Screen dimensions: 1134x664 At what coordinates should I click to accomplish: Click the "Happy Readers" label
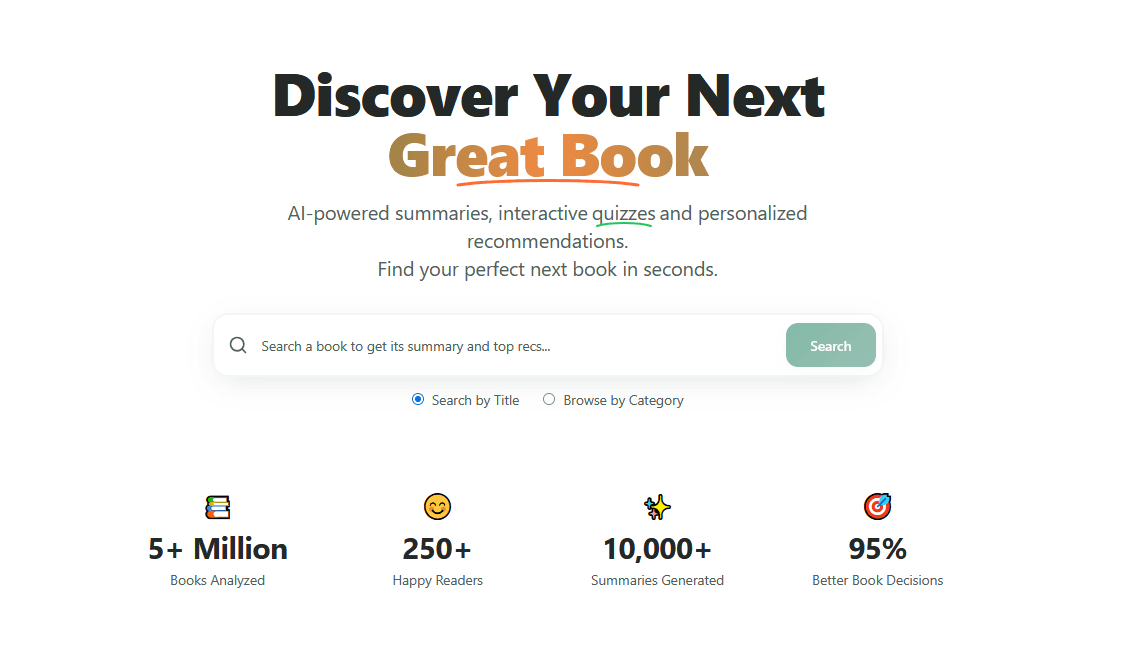pos(437,580)
